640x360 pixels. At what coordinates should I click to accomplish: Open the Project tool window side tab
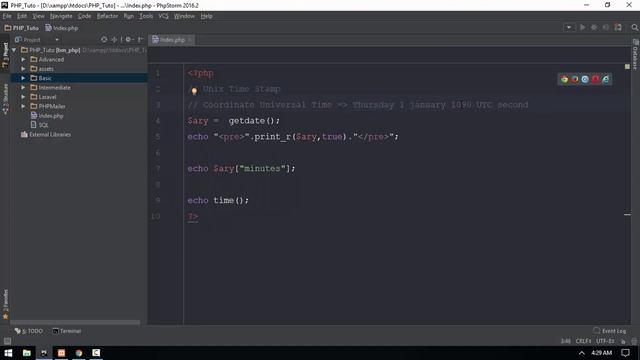click(x=5, y=55)
